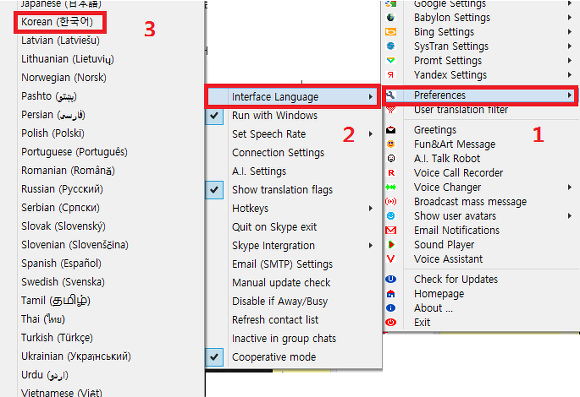580x397 pixels.
Task: Click the Greetings envelope icon
Action: click(391, 130)
